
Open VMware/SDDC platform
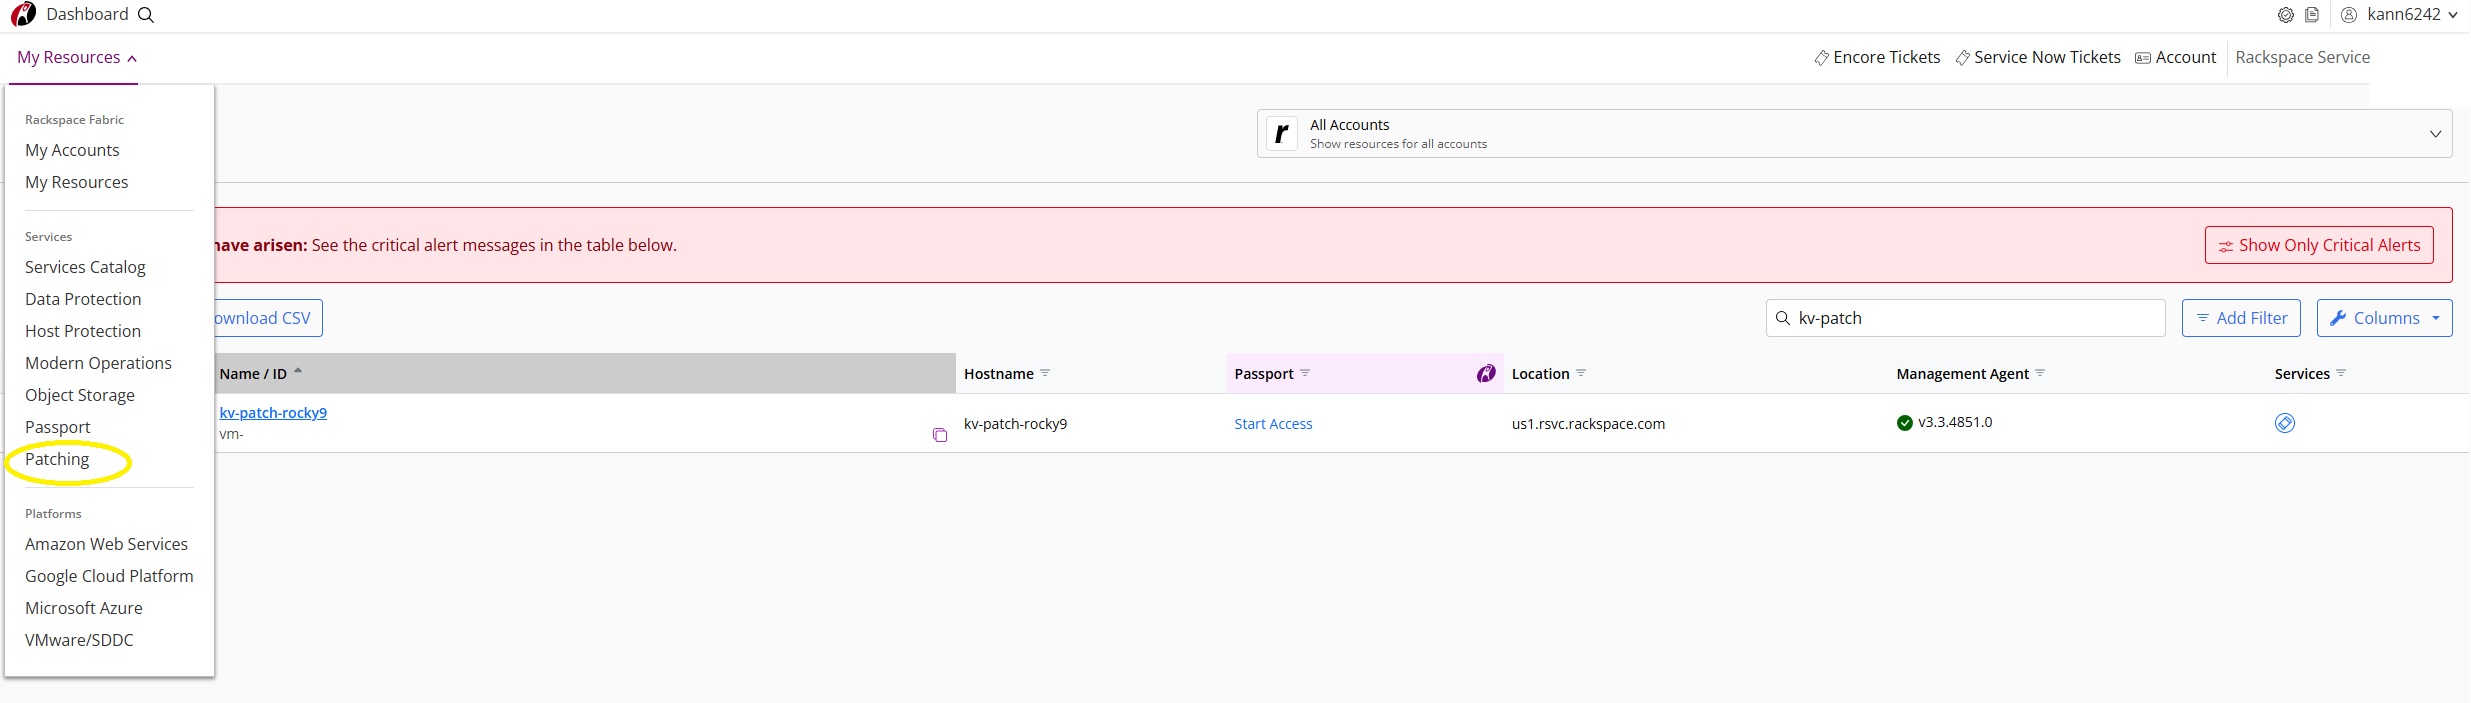[79, 640]
